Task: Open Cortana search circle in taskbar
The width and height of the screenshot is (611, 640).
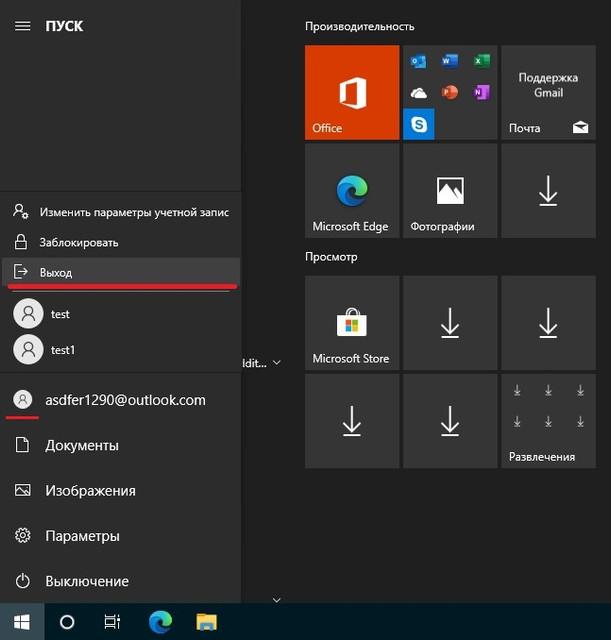Action: click(x=67, y=622)
